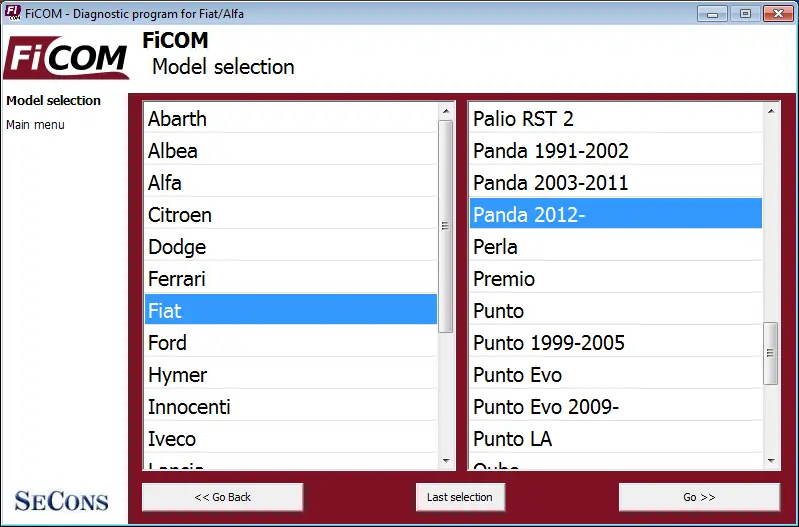
Task: Click the Last selection button
Action: (x=460, y=497)
